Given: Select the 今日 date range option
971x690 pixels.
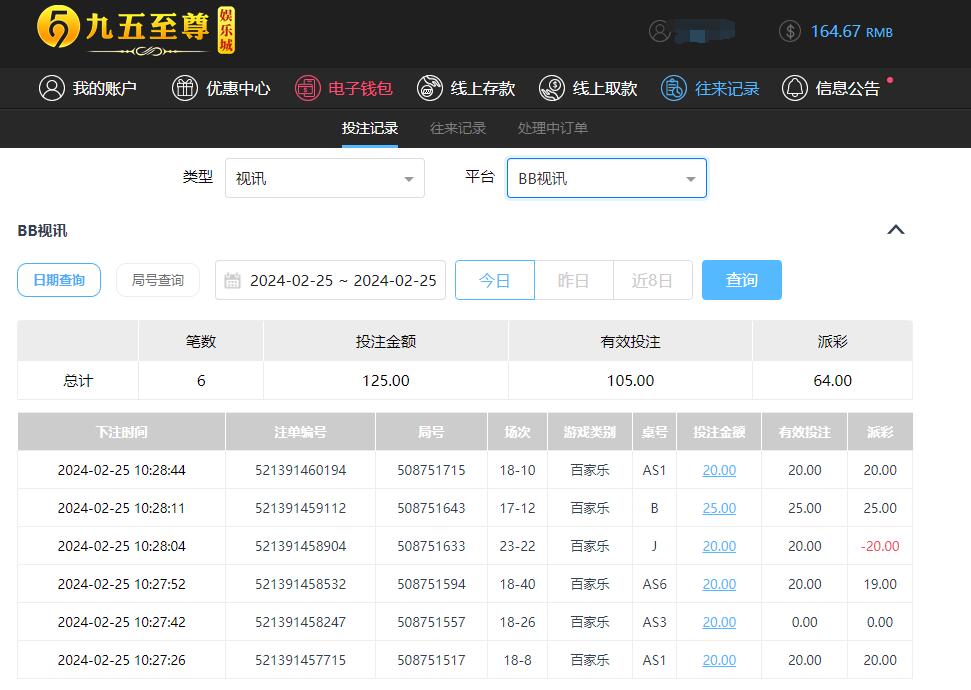Looking at the screenshot, I should coord(495,280).
